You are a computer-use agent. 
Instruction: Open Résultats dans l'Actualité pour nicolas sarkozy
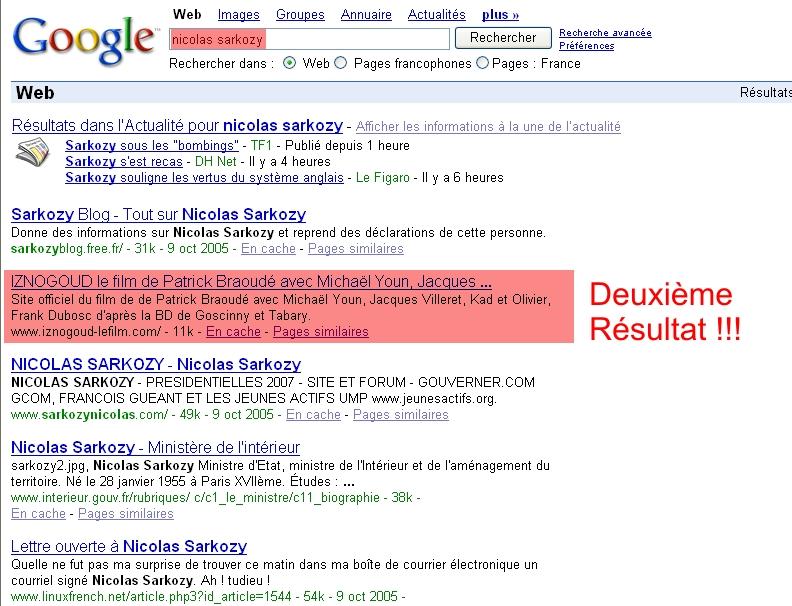[177, 125]
